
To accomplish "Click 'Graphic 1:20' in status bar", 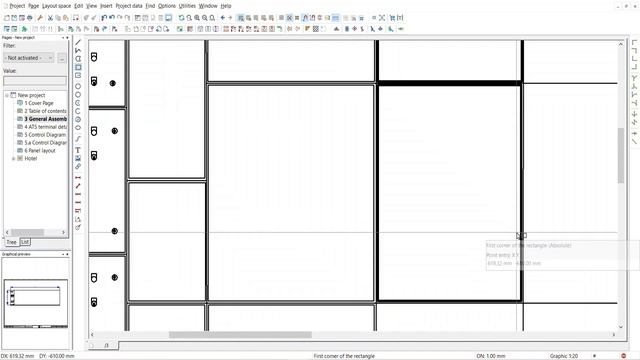I will (564, 356).
